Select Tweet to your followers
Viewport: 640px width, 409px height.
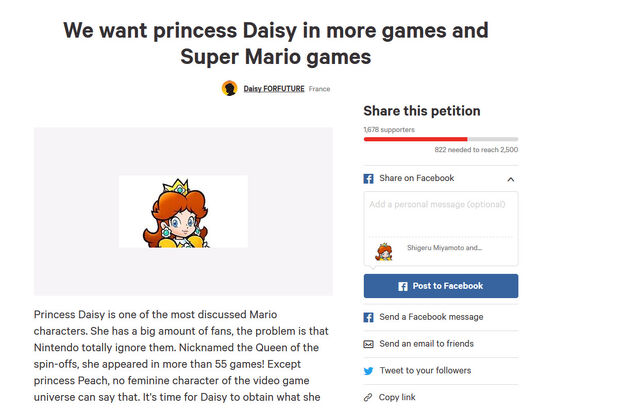tap(425, 370)
